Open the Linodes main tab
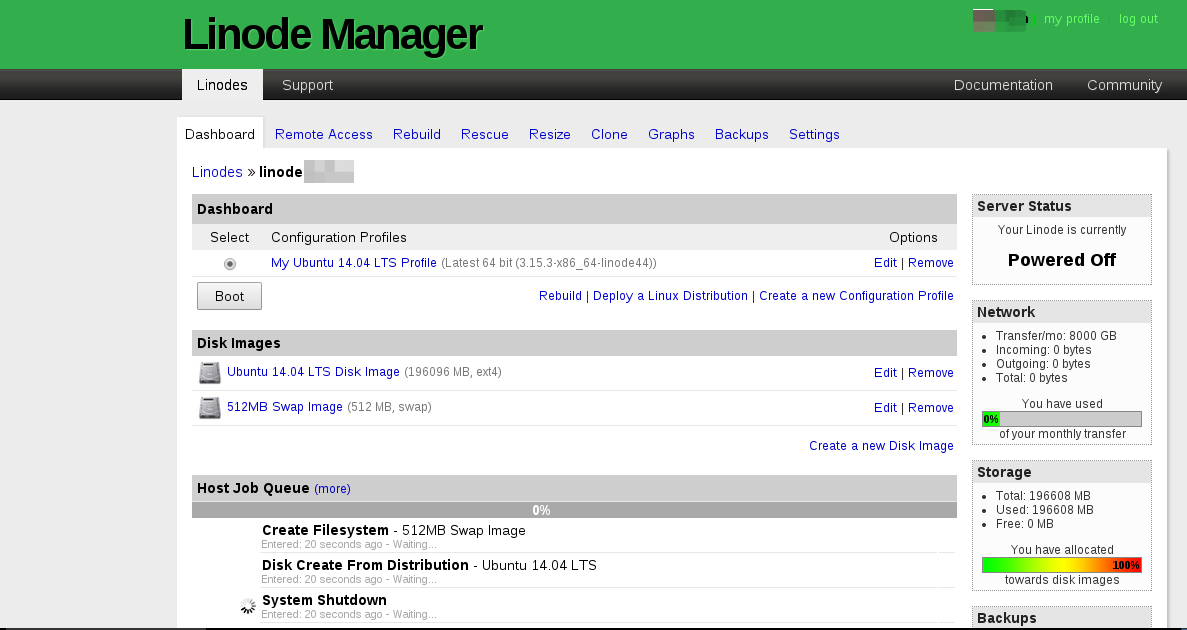The width and height of the screenshot is (1187, 630). coord(222,85)
